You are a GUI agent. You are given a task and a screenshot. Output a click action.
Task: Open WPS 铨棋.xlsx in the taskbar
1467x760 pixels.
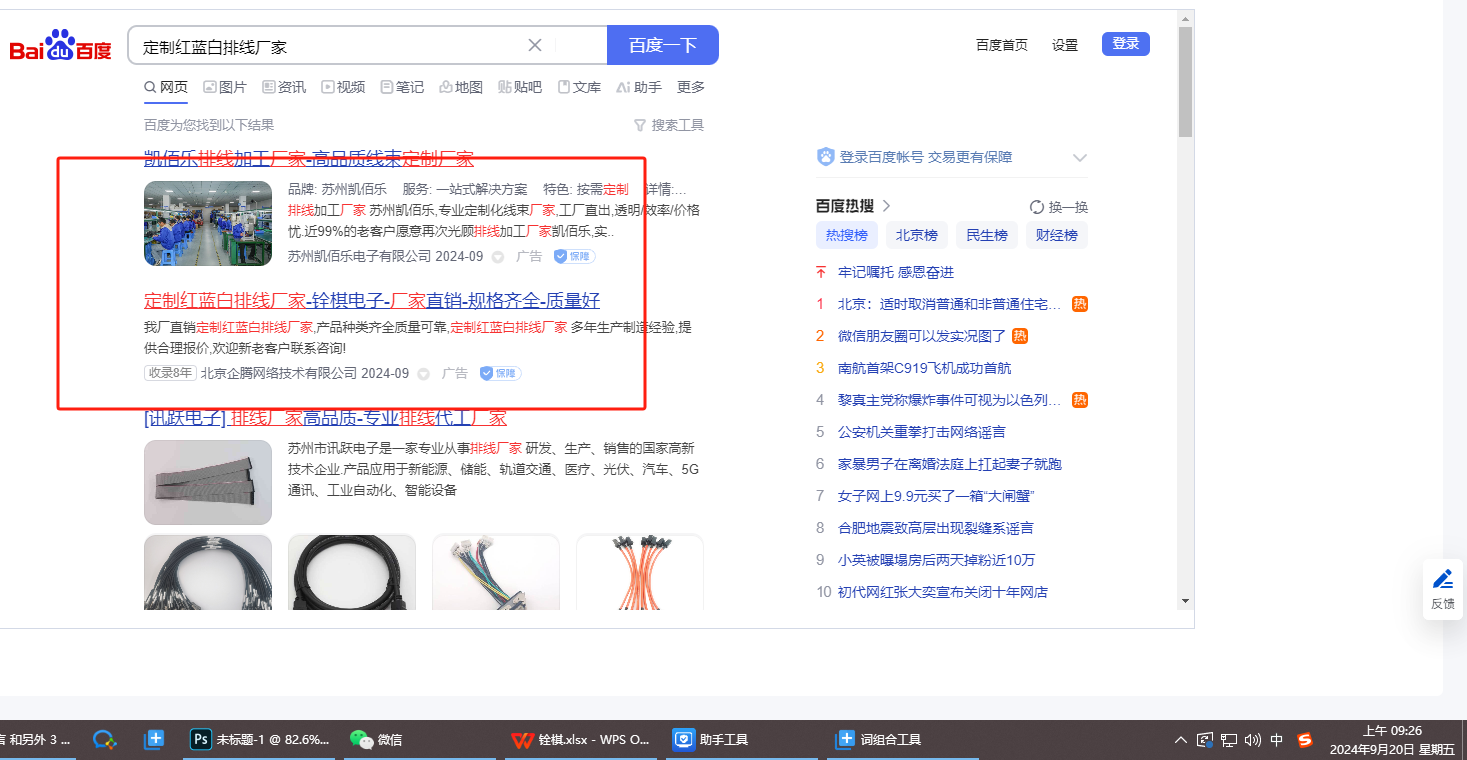pyautogui.click(x=582, y=740)
